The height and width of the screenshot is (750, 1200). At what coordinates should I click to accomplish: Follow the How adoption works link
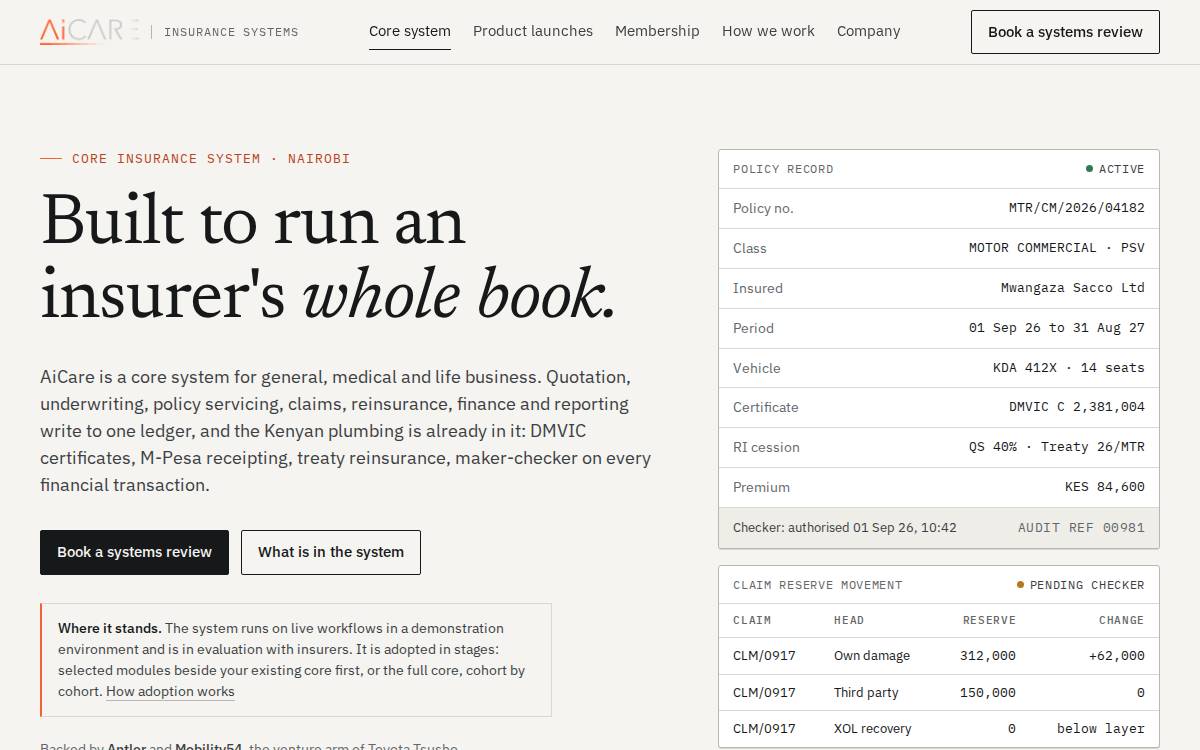click(170, 691)
